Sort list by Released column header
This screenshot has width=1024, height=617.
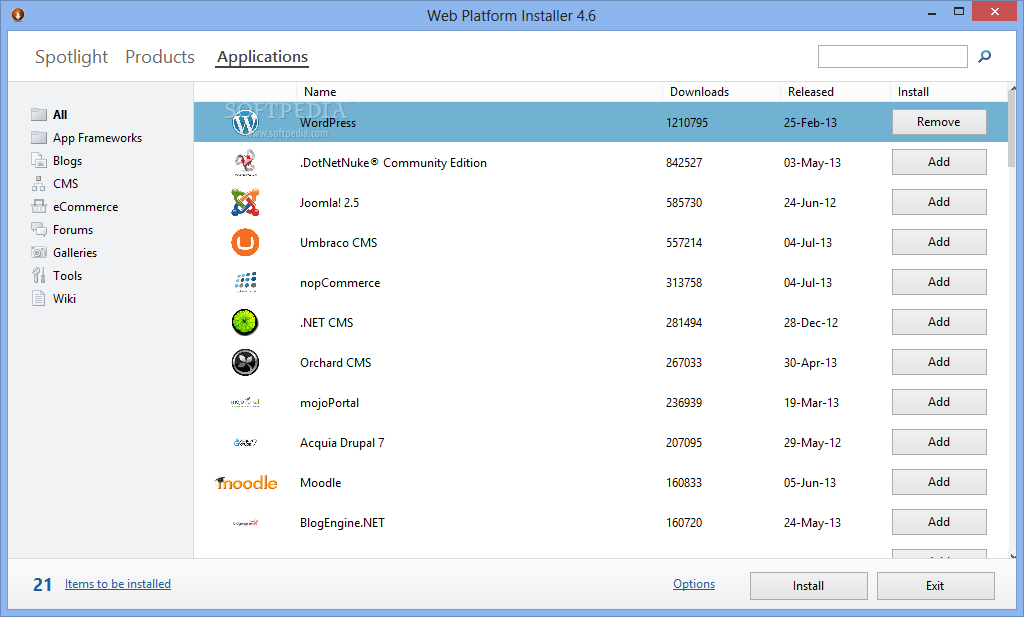(835, 92)
